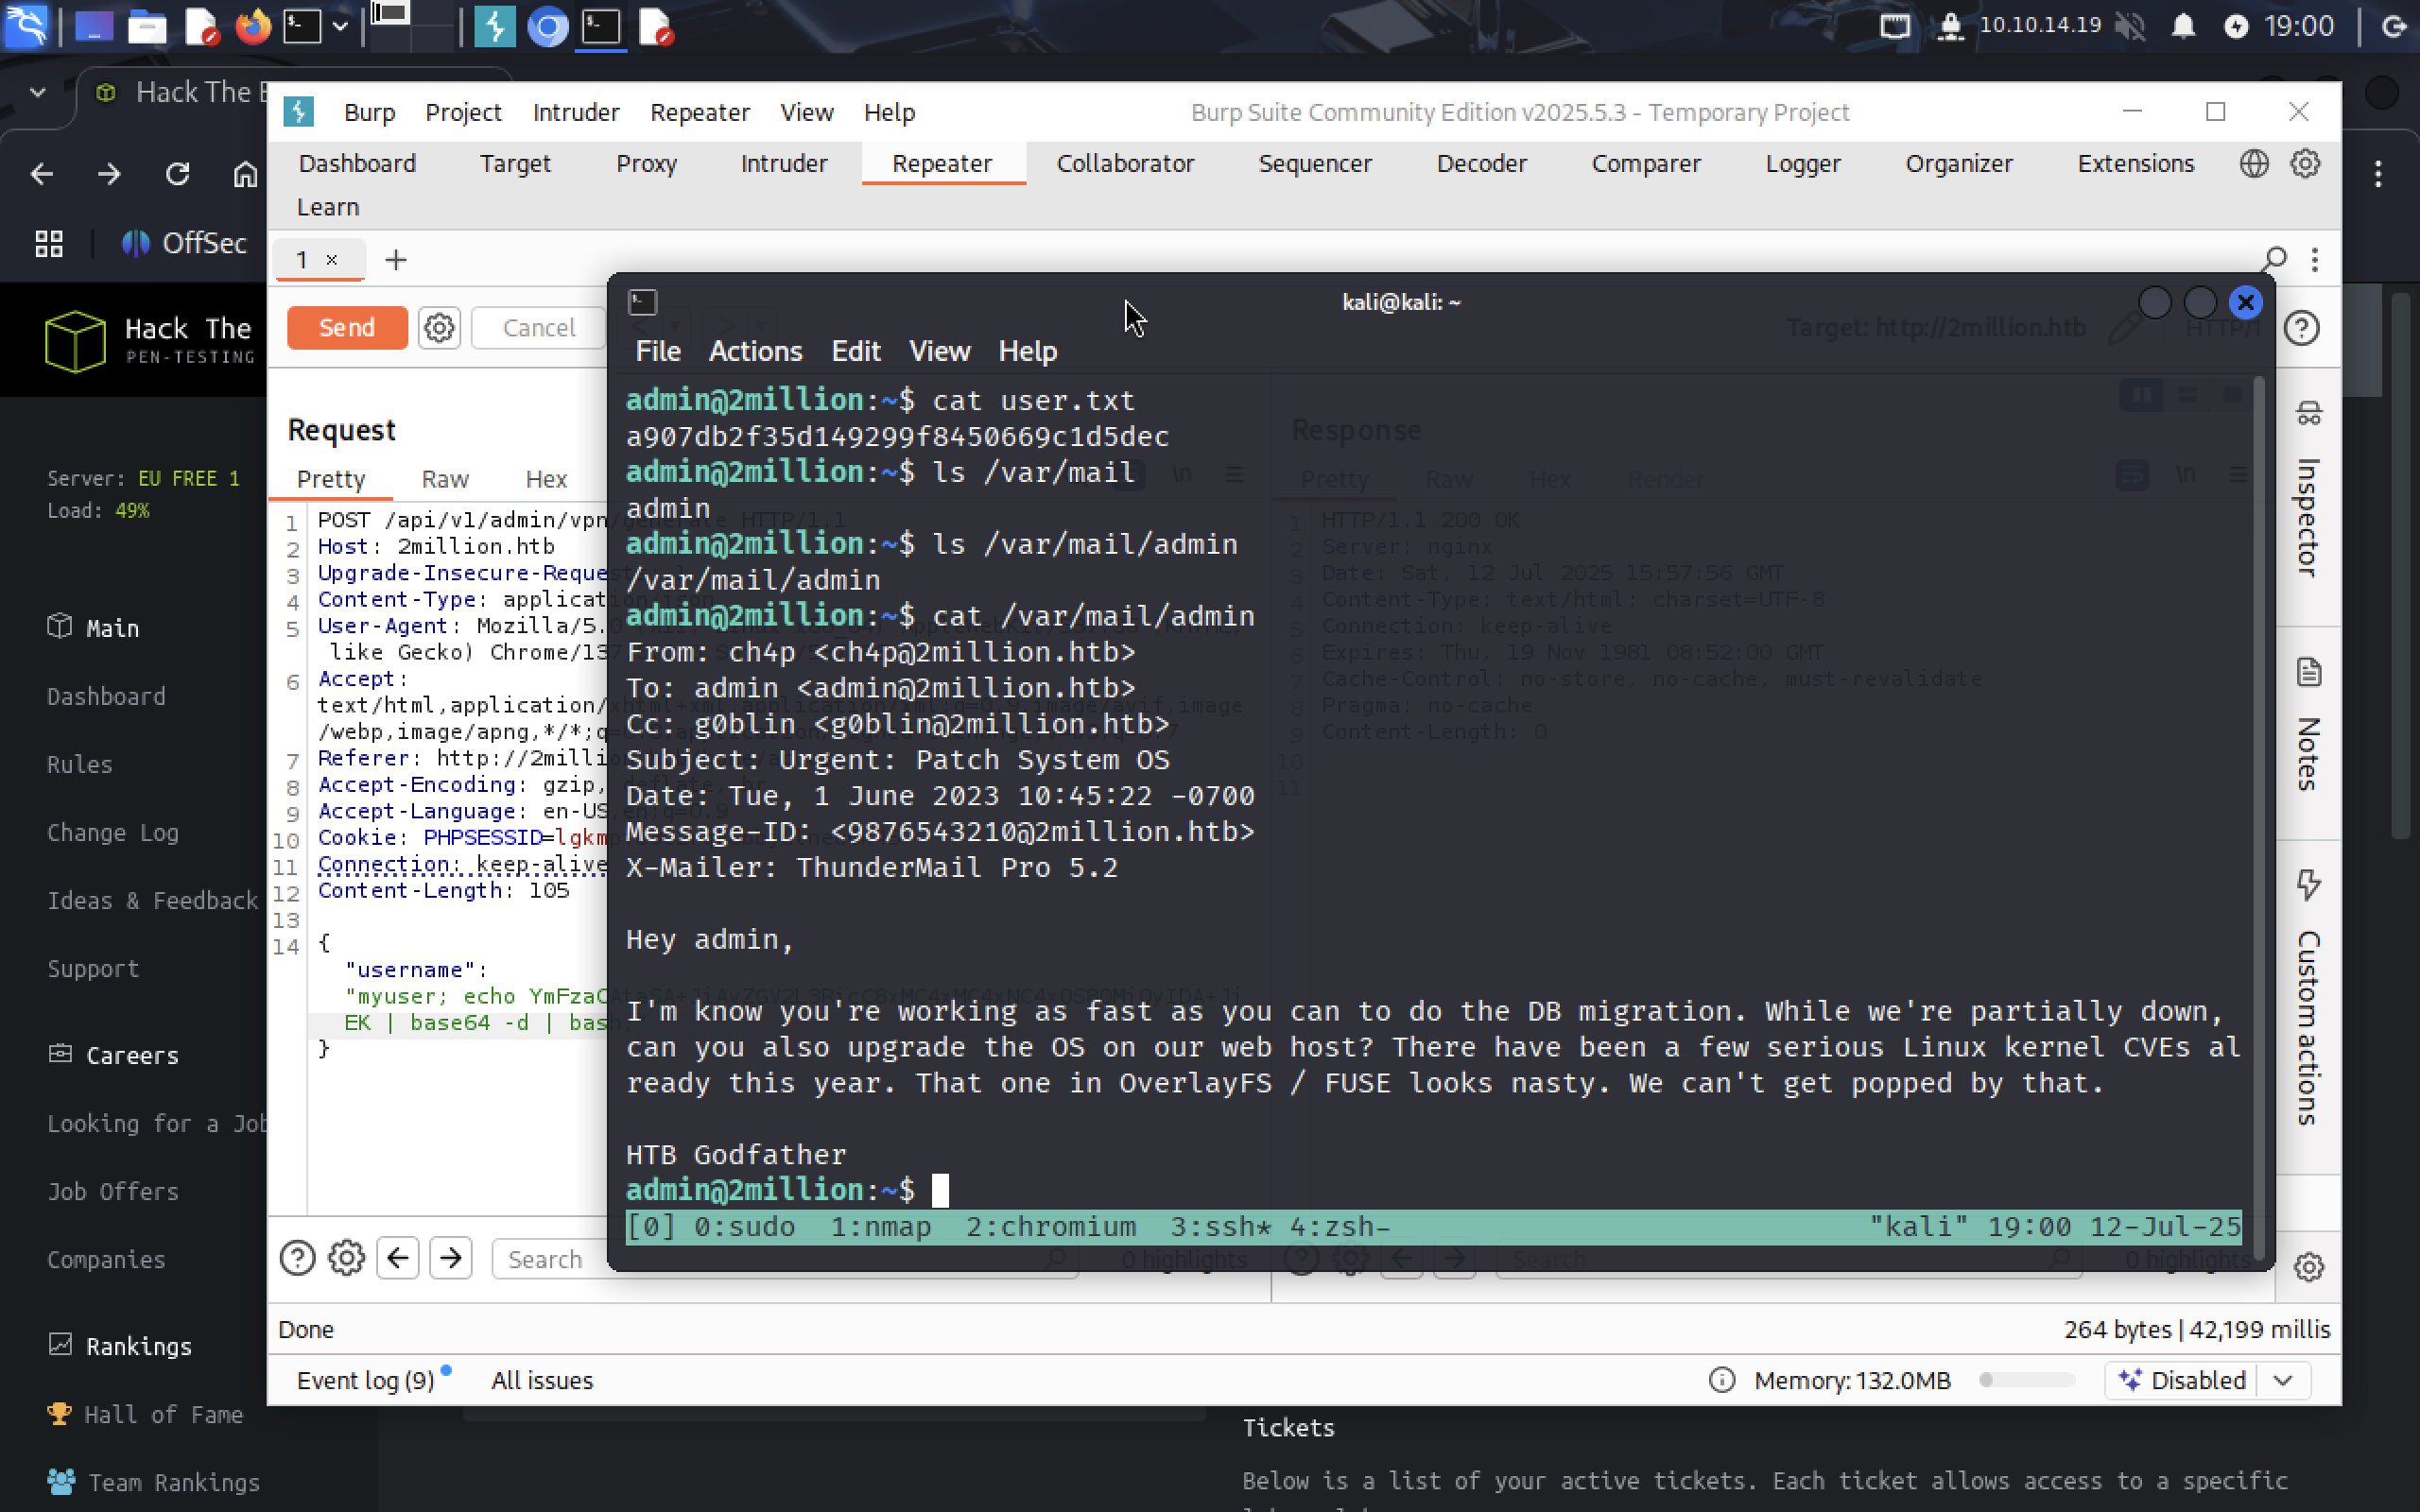Image resolution: width=2420 pixels, height=1512 pixels.
Task: Switch to the Decoder tab
Action: pyautogui.click(x=1481, y=163)
